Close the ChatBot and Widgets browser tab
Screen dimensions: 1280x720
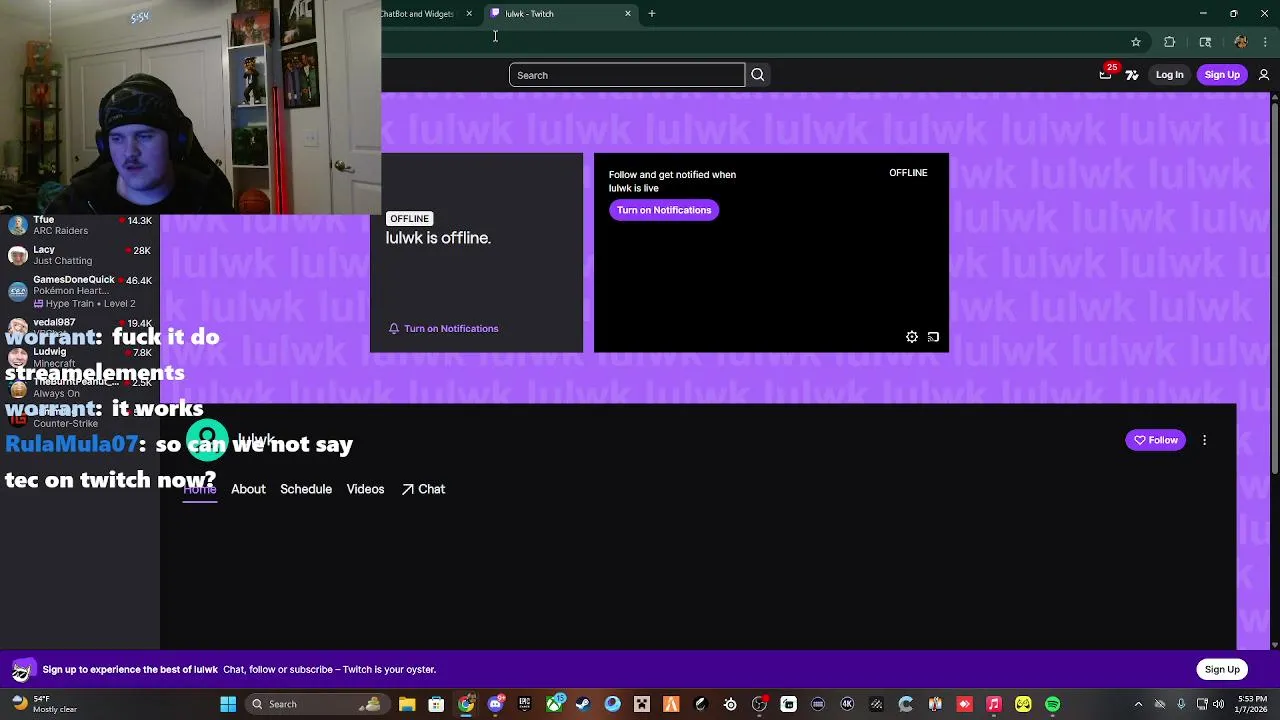coord(469,14)
